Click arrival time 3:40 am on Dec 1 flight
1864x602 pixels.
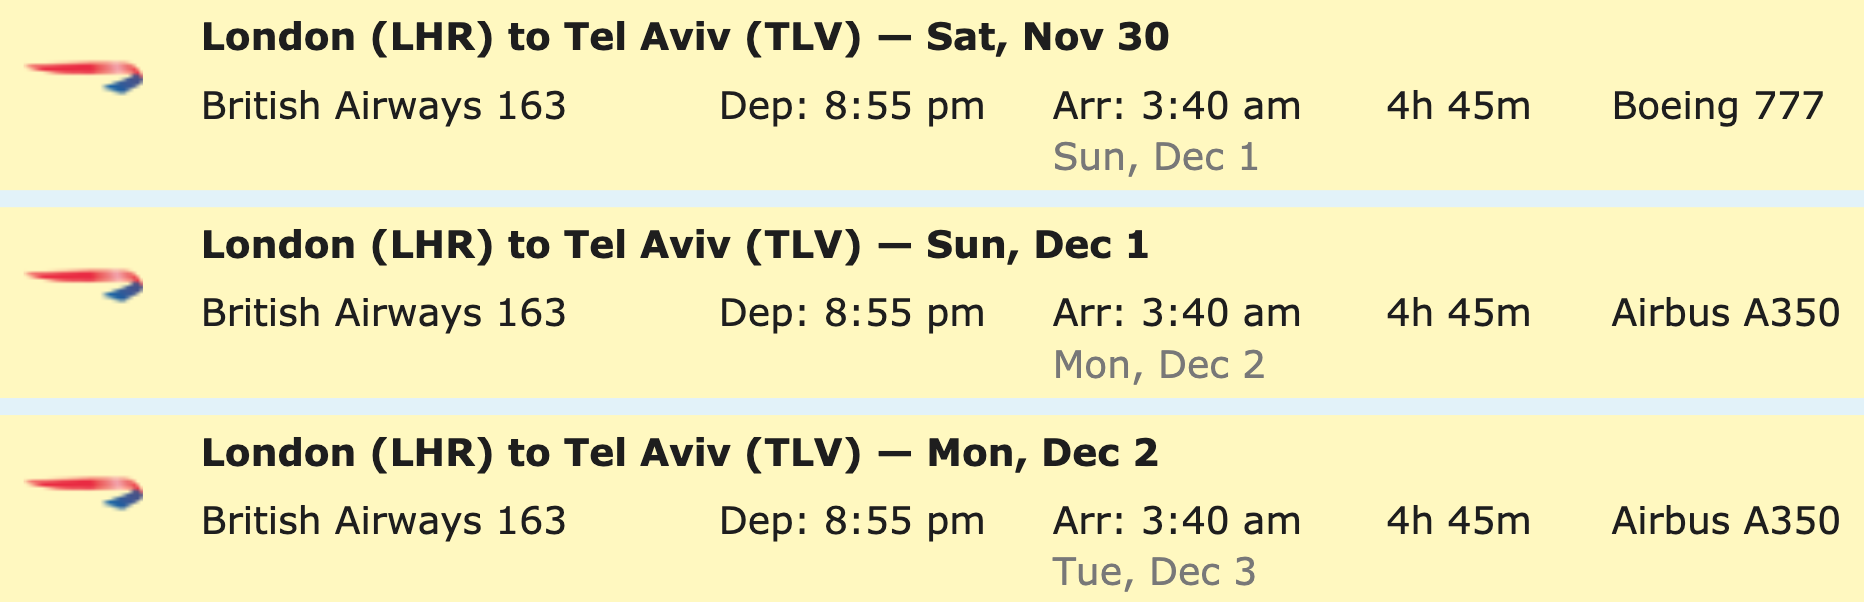1177,314
